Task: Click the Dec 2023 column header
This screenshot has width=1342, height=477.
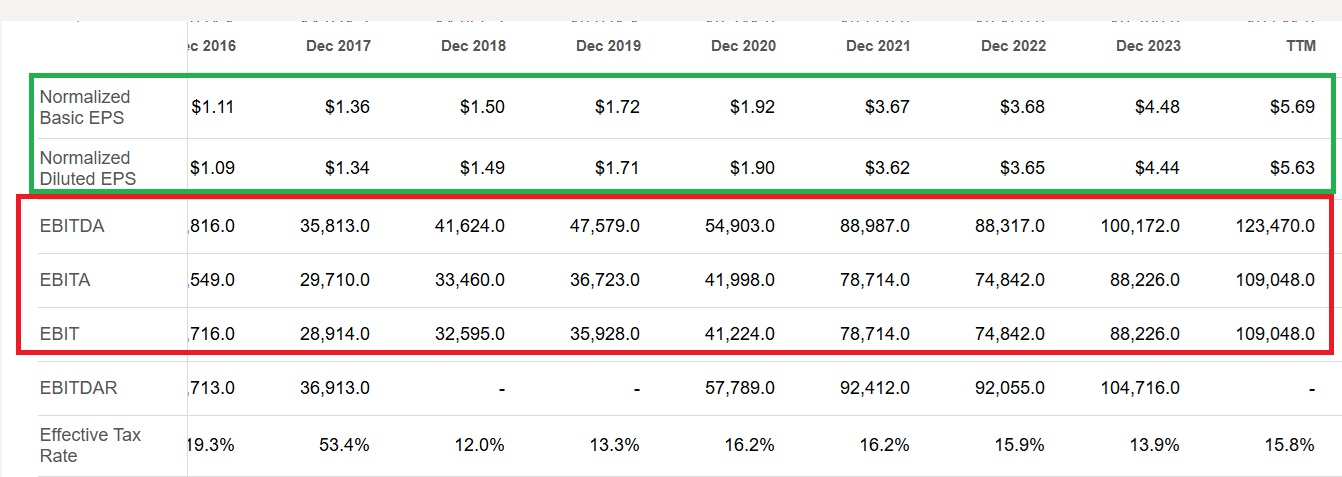Action: [1148, 46]
